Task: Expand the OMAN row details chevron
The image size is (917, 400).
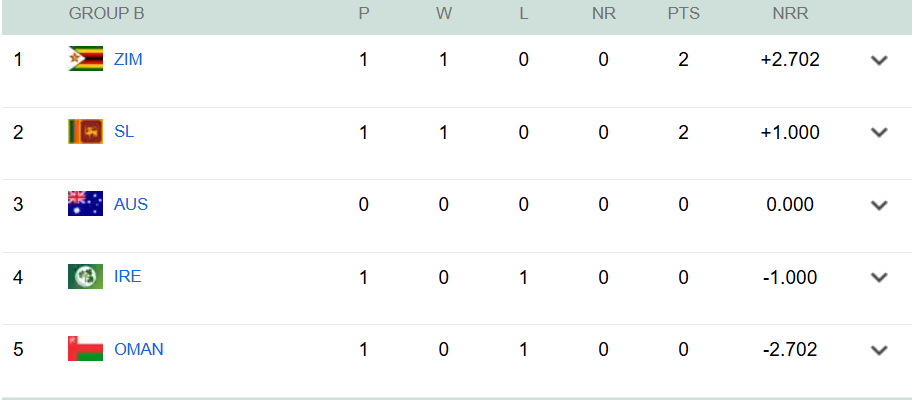Action: point(879,350)
